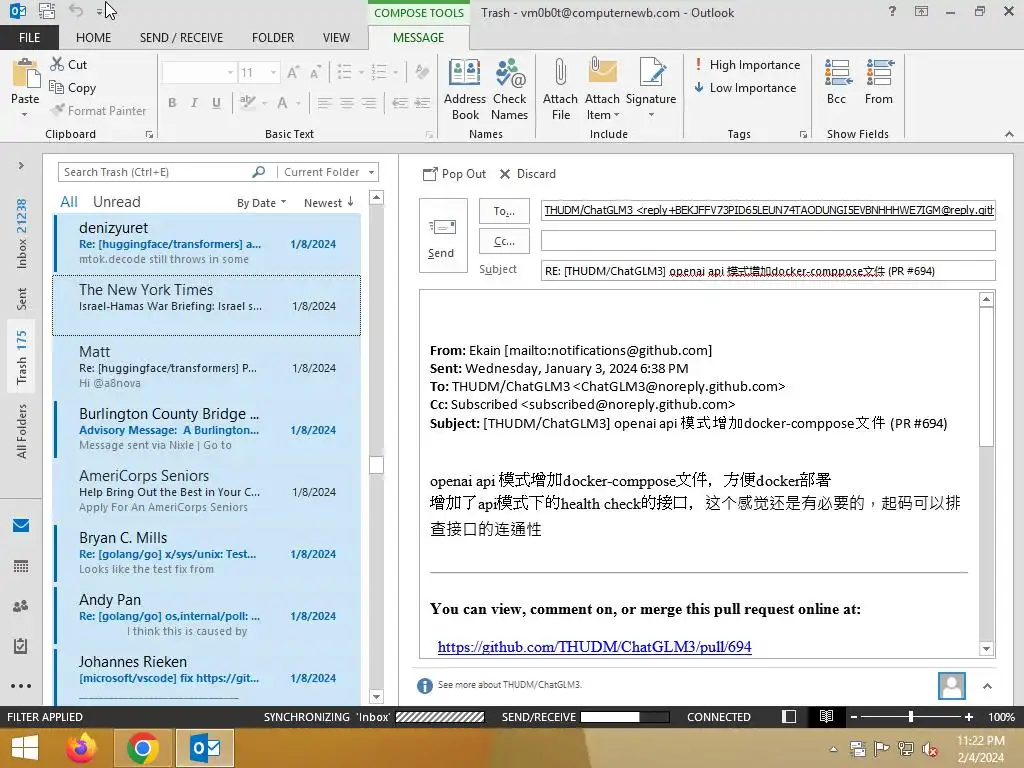Expand the bullets list dropdown
1024x768 pixels.
point(361,72)
